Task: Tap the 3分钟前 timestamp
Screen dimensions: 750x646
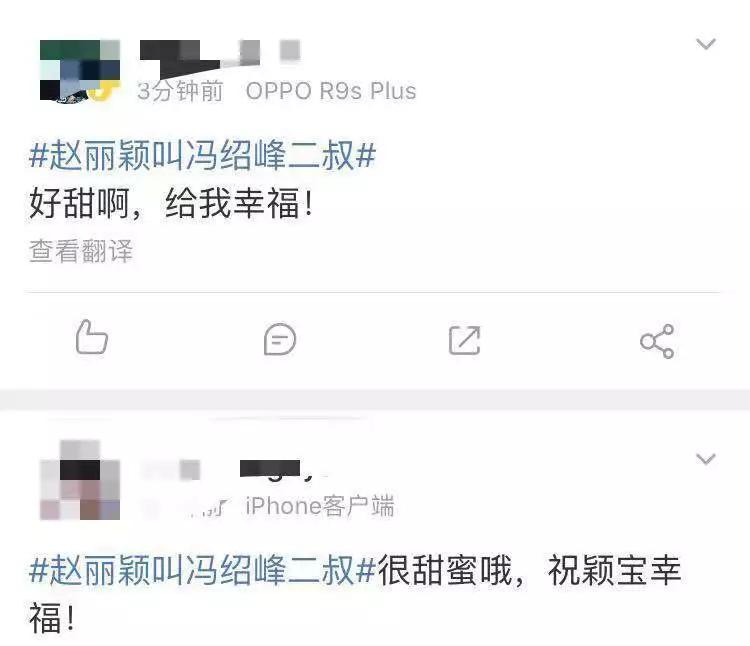Action: (180, 91)
